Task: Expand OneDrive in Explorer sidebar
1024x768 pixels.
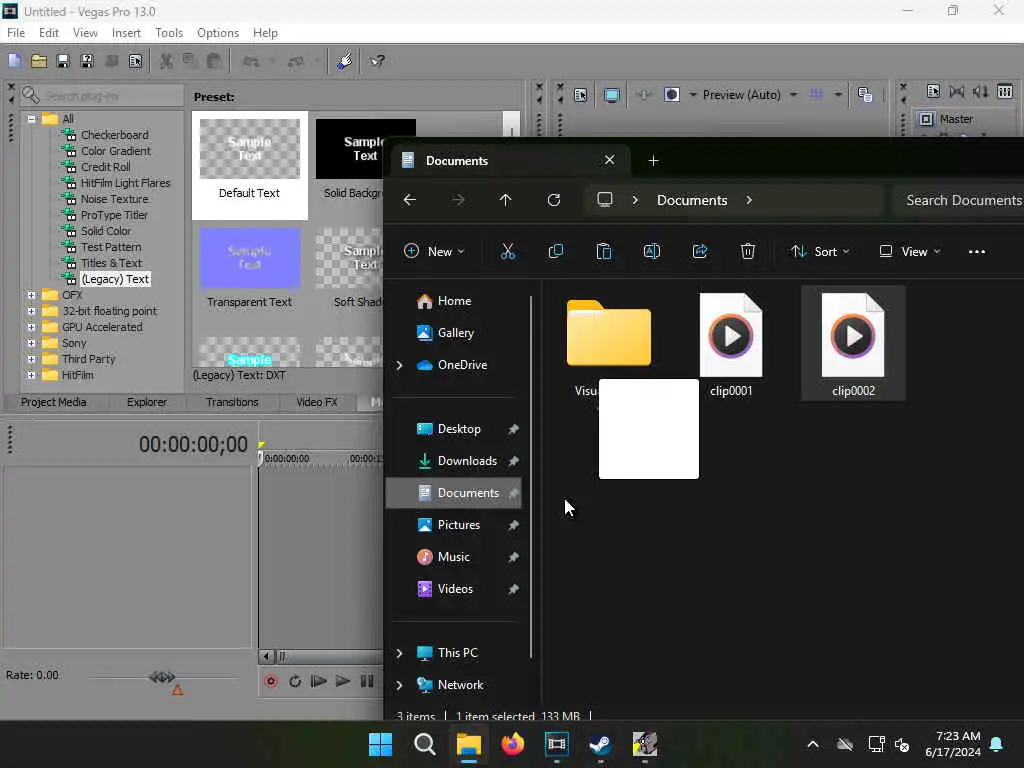Action: click(x=399, y=365)
